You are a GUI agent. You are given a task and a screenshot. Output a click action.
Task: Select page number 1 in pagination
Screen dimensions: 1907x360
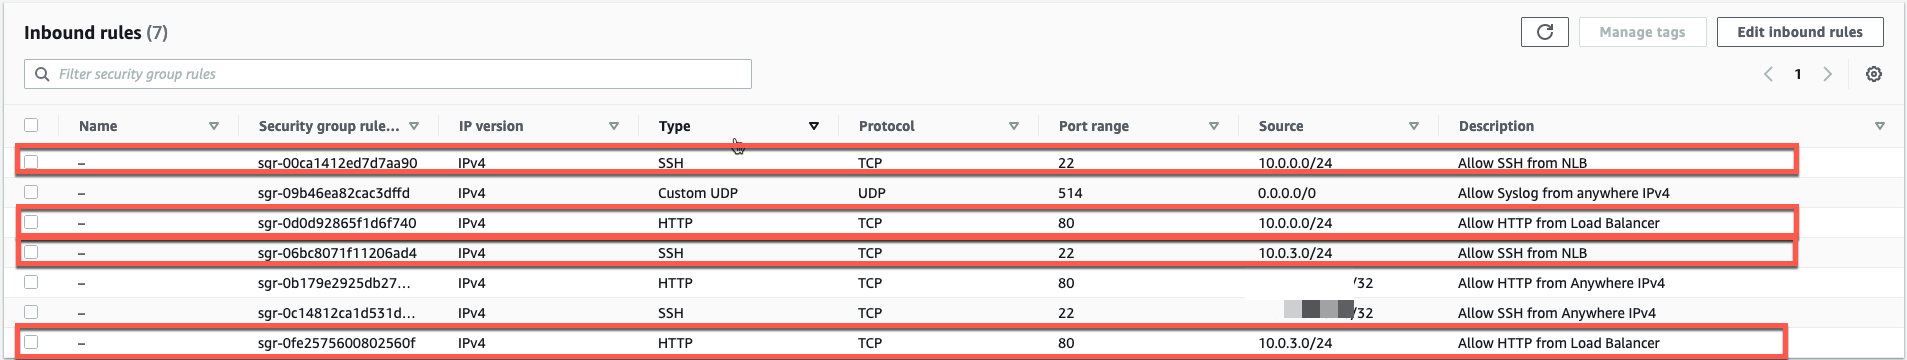click(x=1798, y=74)
